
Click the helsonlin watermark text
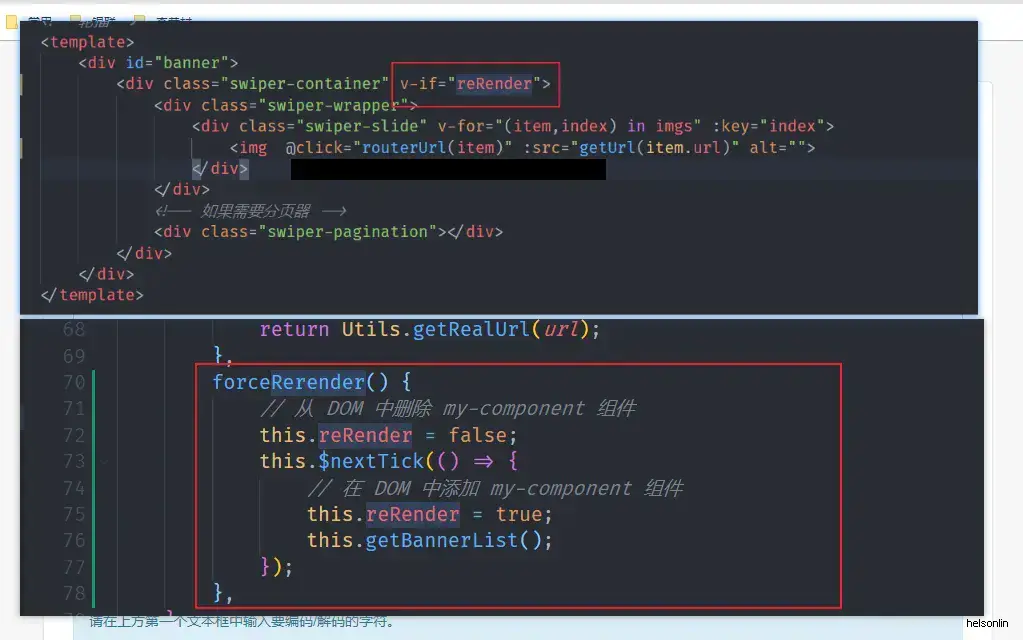(986, 623)
